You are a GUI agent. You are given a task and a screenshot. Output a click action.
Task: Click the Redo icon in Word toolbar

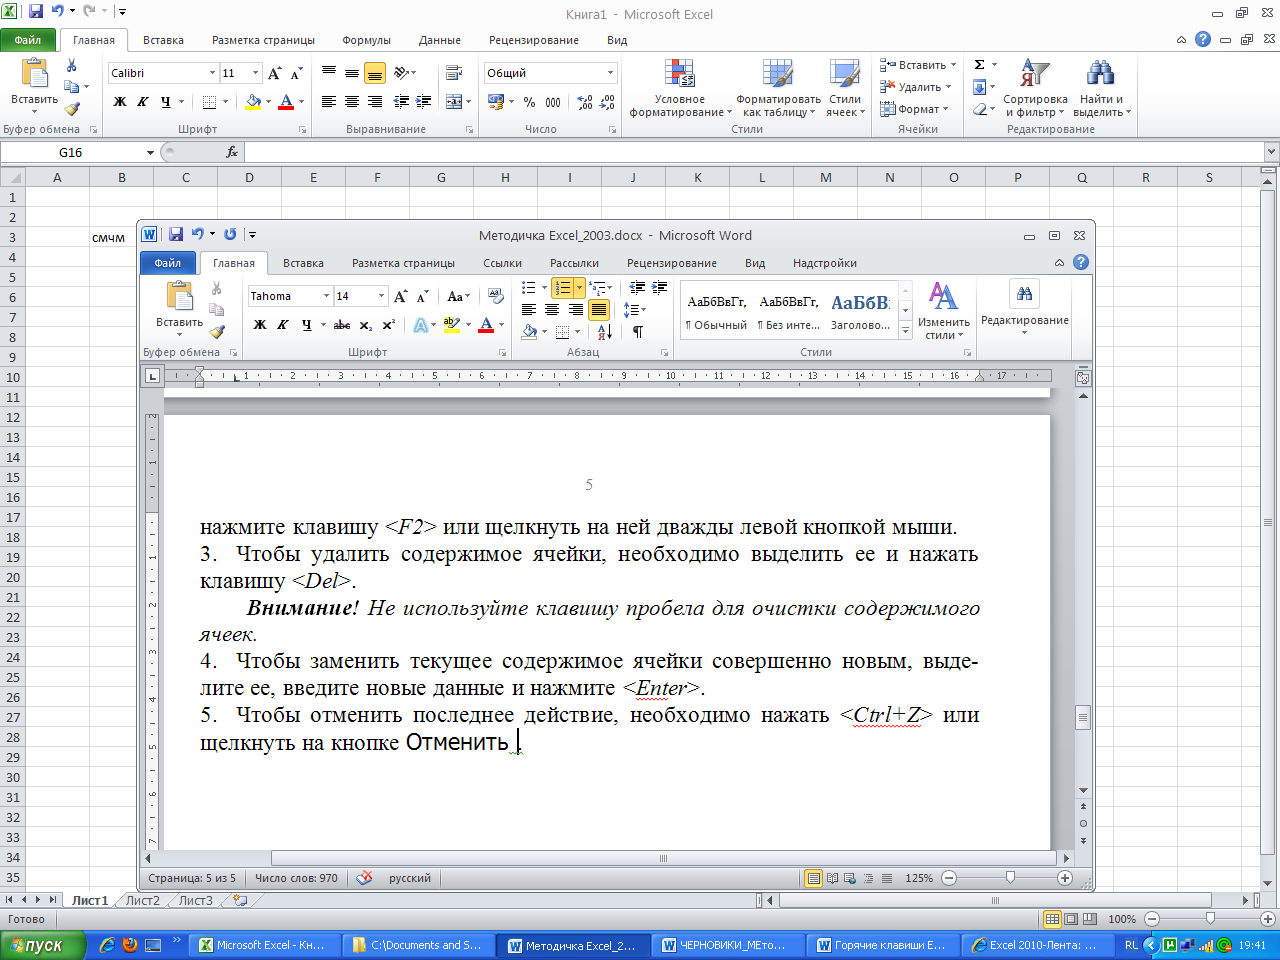pyautogui.click(x=230, y=234)
